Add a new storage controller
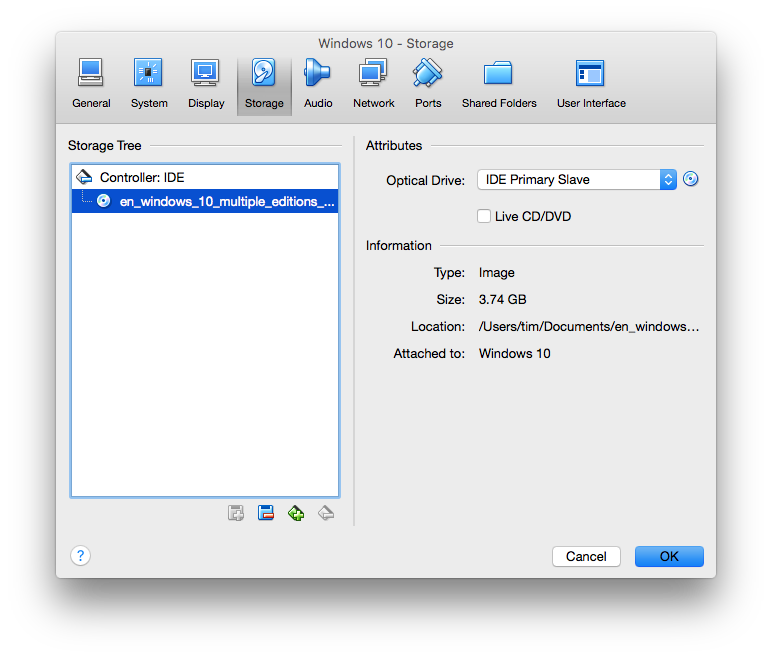772x658 pixels. [296, 513]
